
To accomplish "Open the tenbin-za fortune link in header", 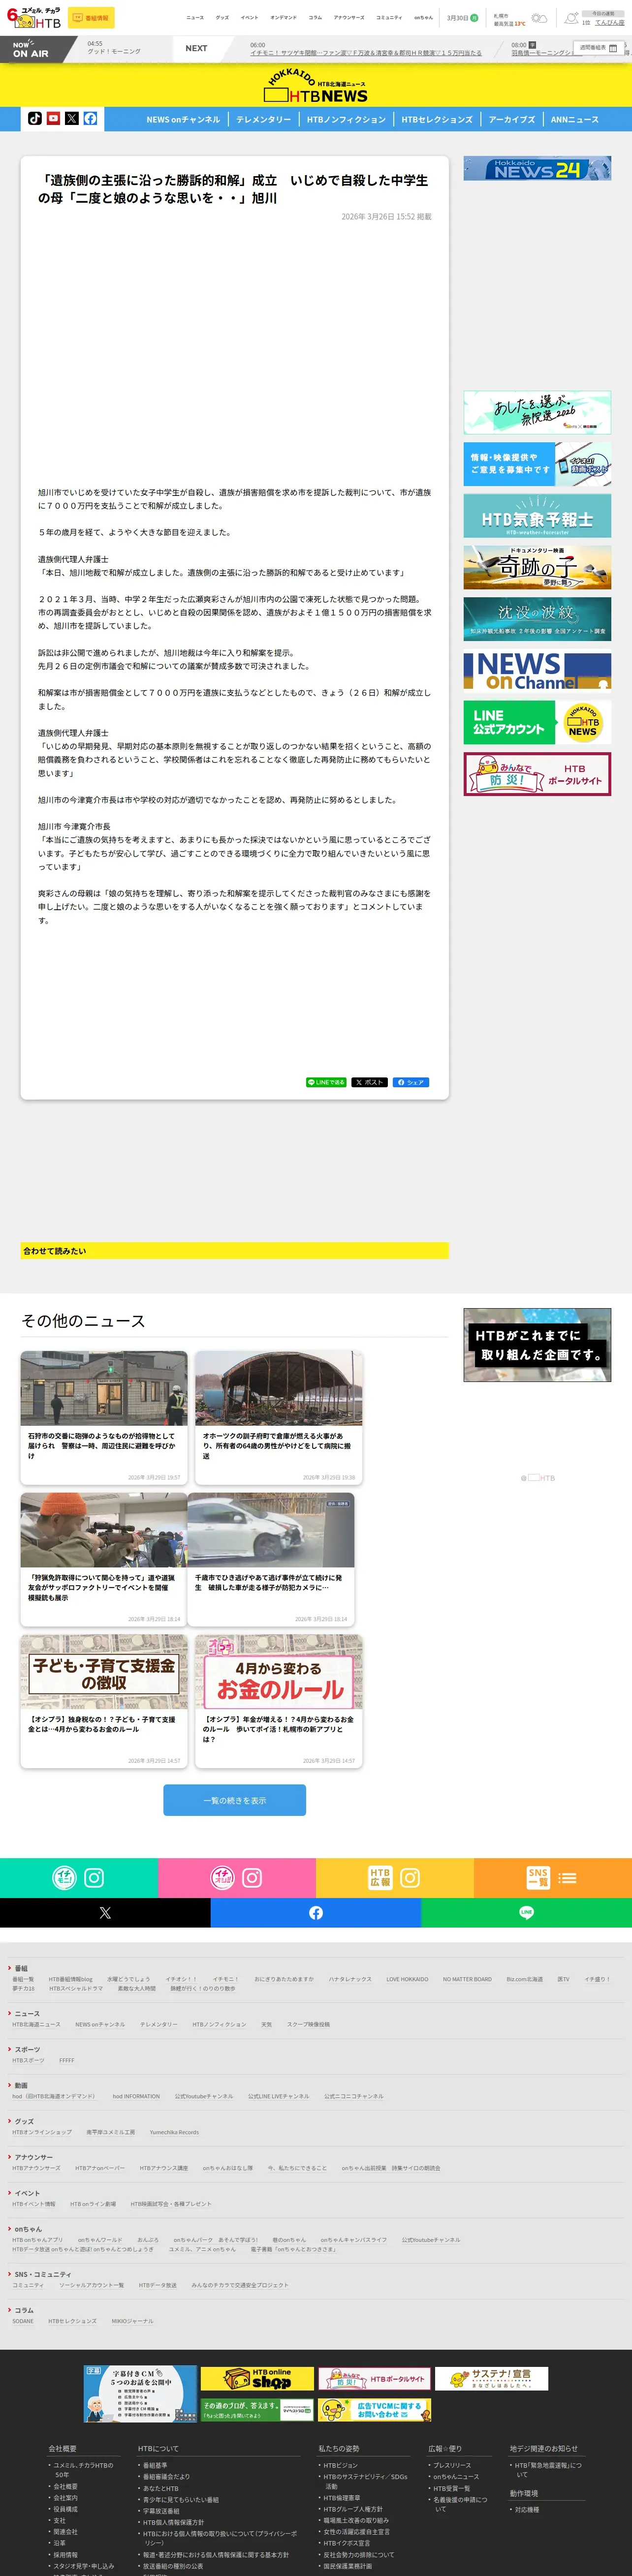I will click(x=609, y=22).
